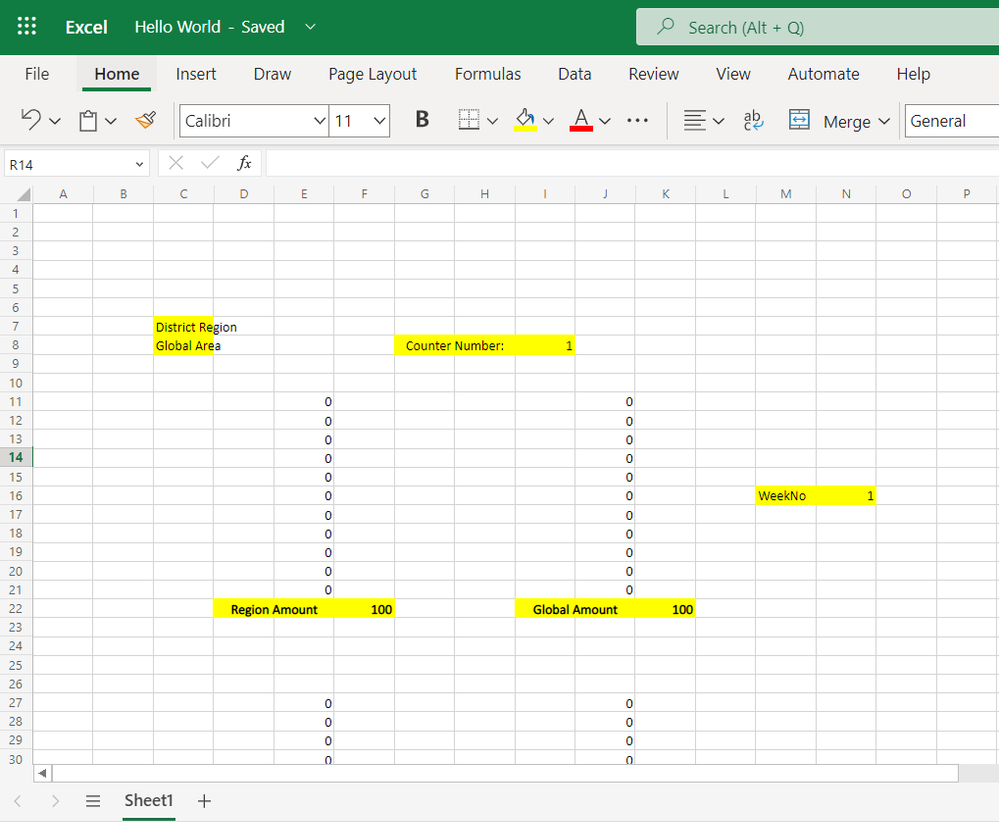Open the Help tab
Screen dimensions: 999x822
[x=913, y=74]
